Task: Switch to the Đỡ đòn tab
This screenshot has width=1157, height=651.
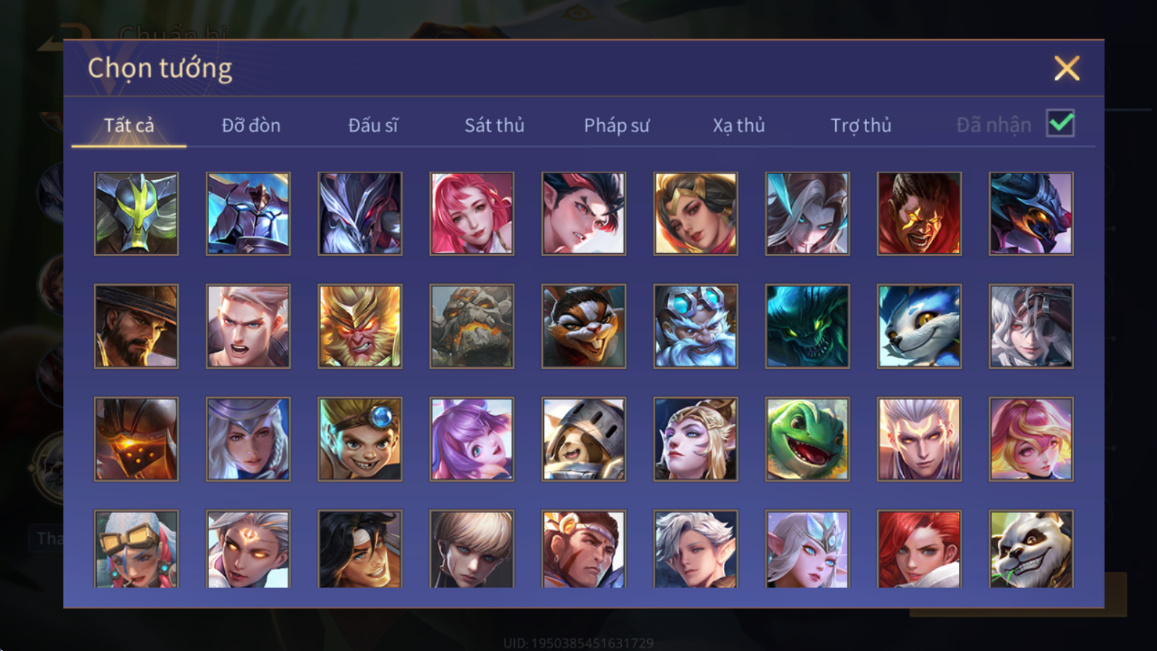Action: [x=251, y=125]
